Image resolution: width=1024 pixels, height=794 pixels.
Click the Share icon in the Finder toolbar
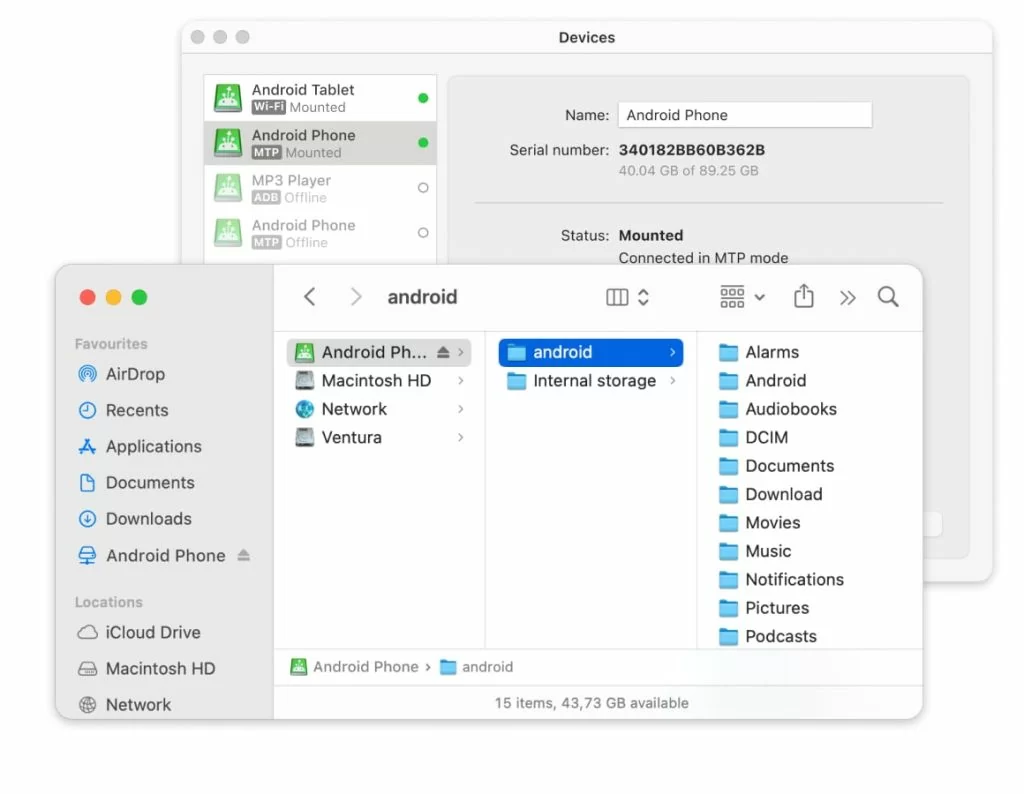pyautogui.click(x=803, y=297)
